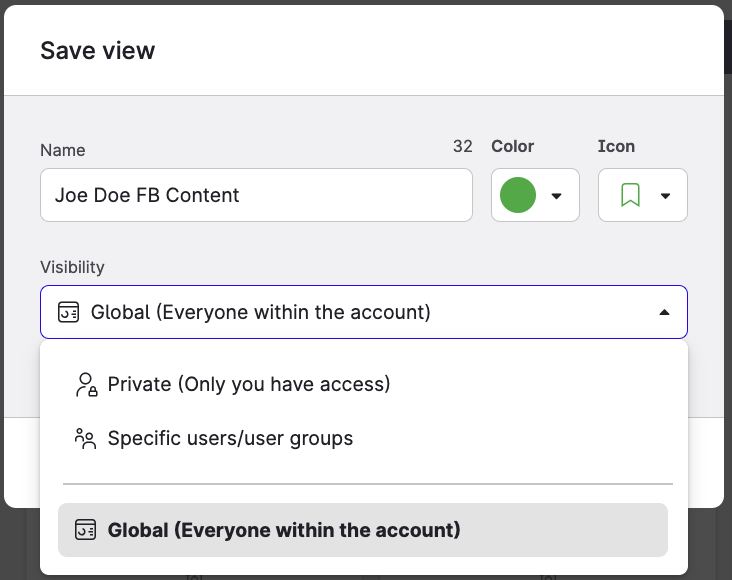Select Global (Everyone within the account) option

[284, 530]
